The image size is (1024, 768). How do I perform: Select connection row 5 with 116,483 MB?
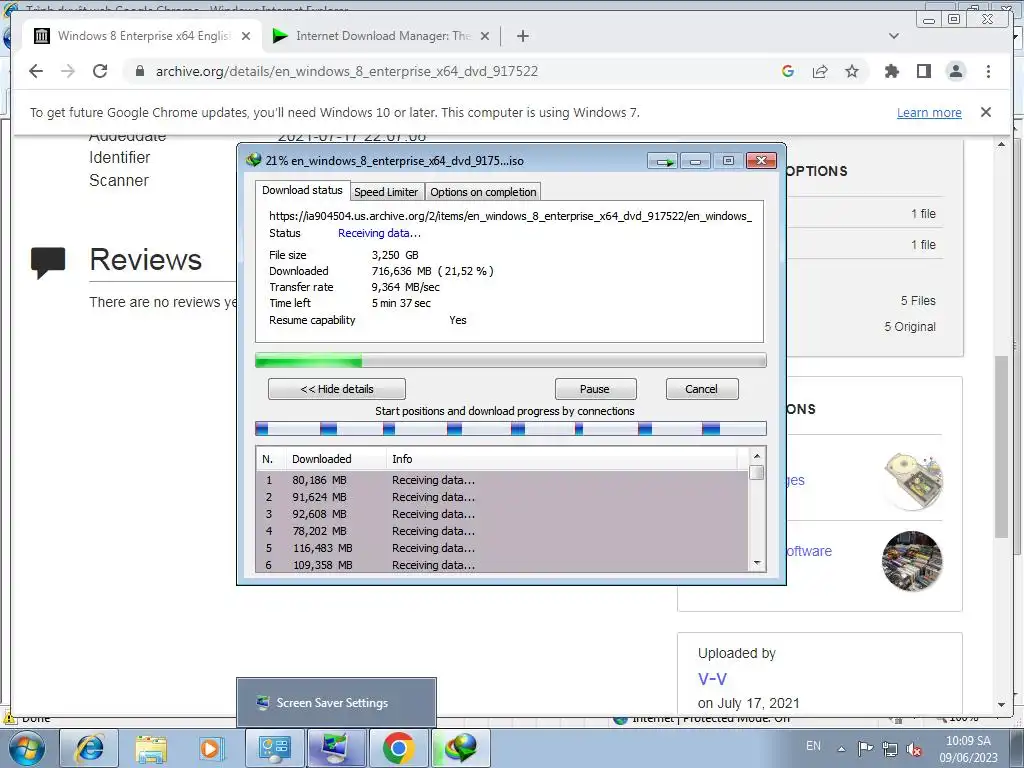pyautogui.click(x=502, y=548)
